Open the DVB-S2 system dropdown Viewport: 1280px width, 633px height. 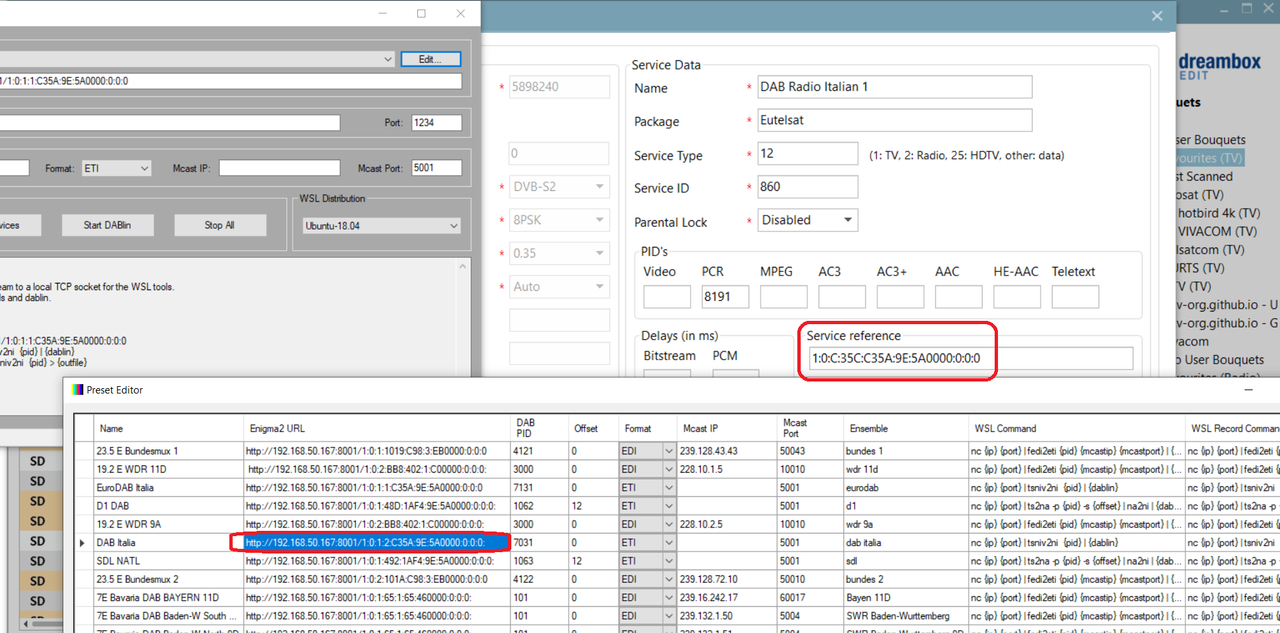(558, 187)
